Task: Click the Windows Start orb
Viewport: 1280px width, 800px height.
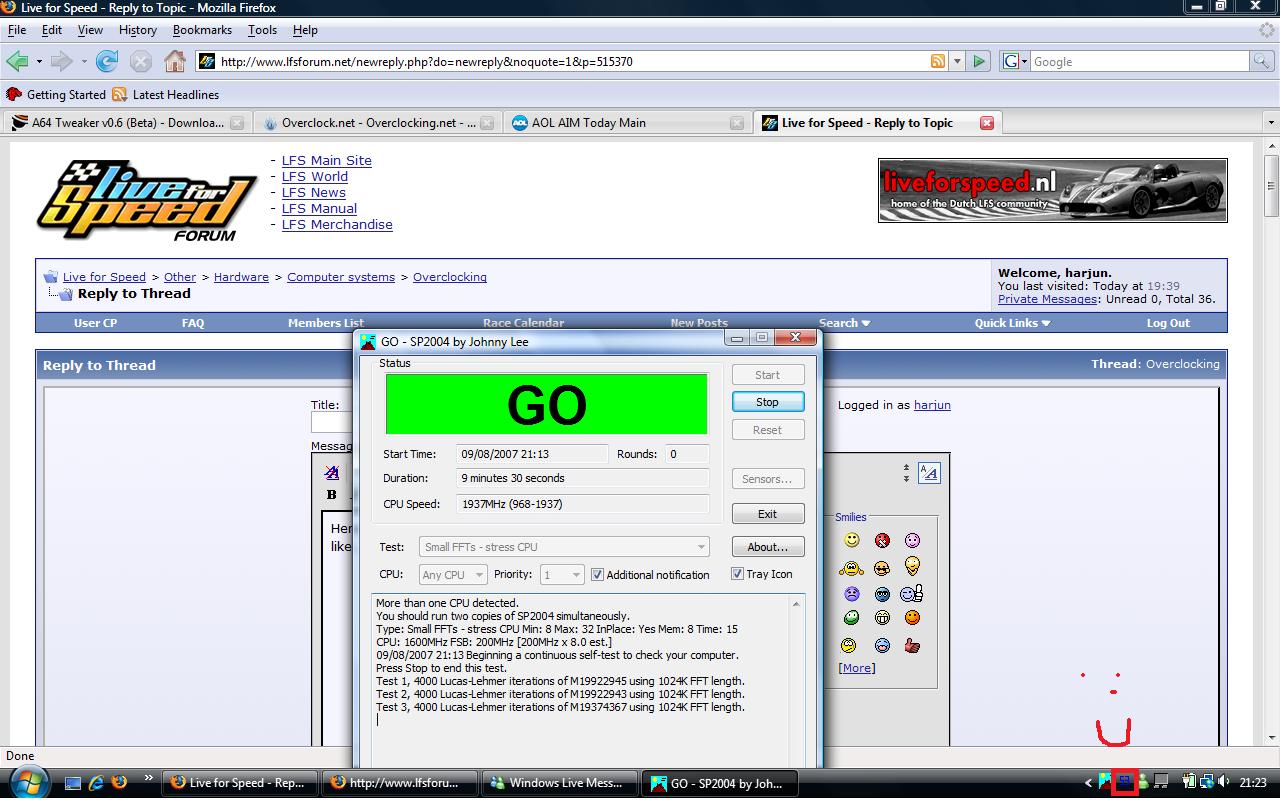Action: click(x=28, y=782)
